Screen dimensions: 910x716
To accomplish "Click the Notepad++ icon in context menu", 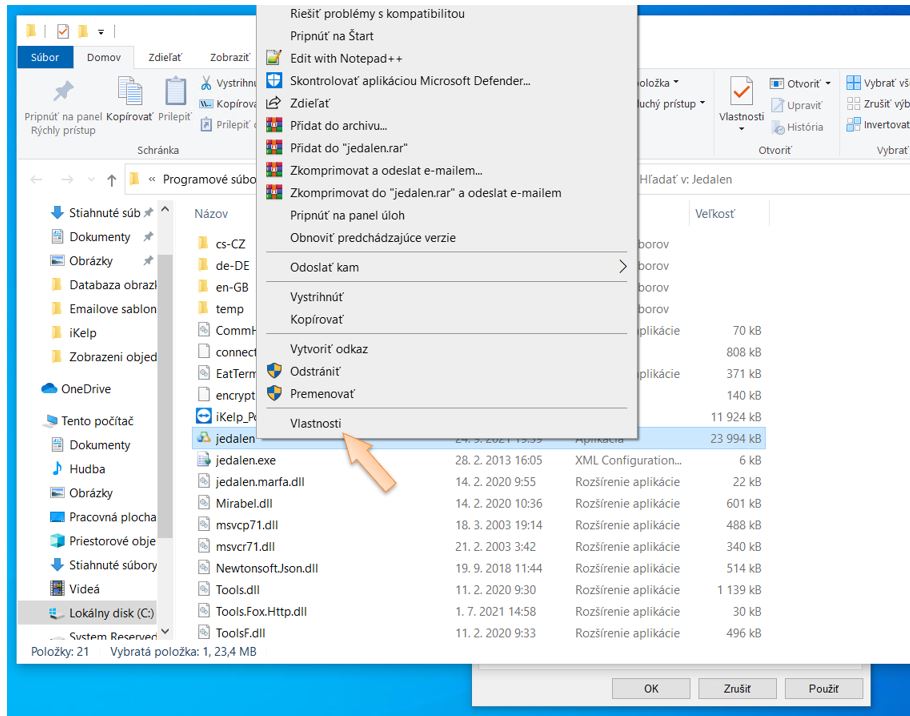I will click(x=274, y=58).
